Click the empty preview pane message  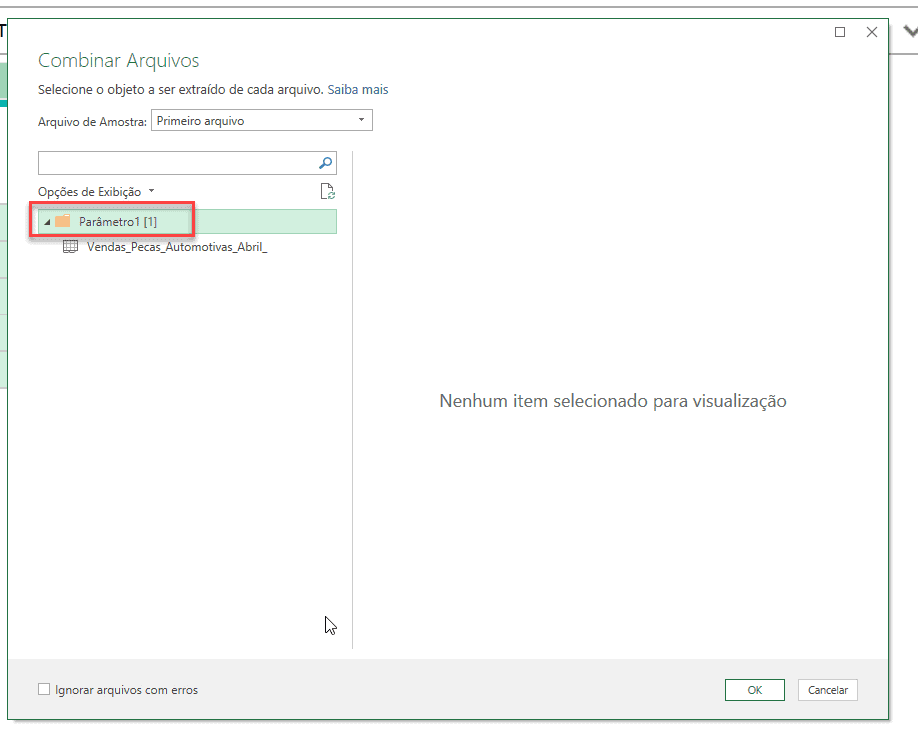[x=613, y=401]
